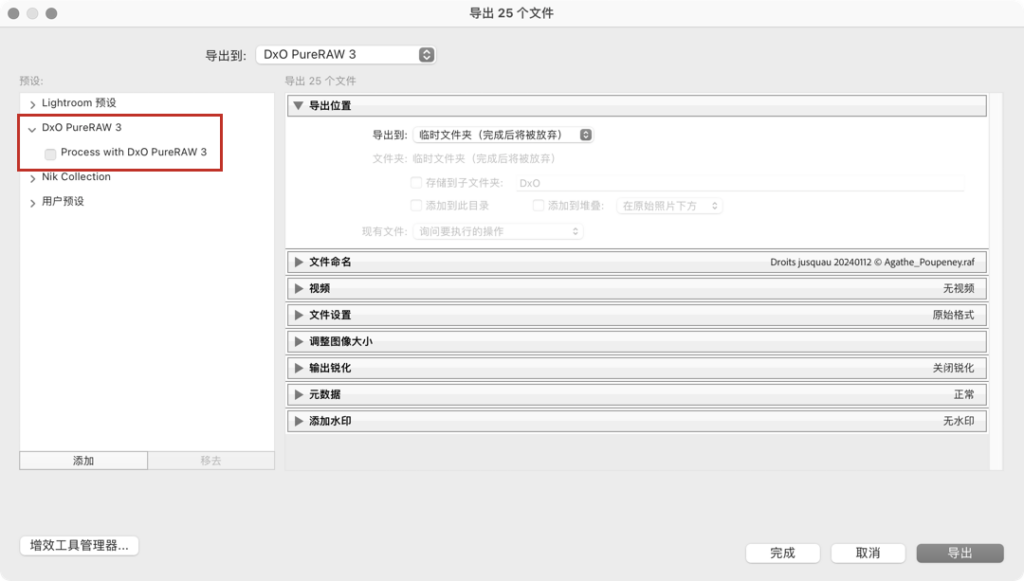Open the 在原始照片下方 dropdown
The width and height of the screenshot is (1024, 581).
point(669,206)
